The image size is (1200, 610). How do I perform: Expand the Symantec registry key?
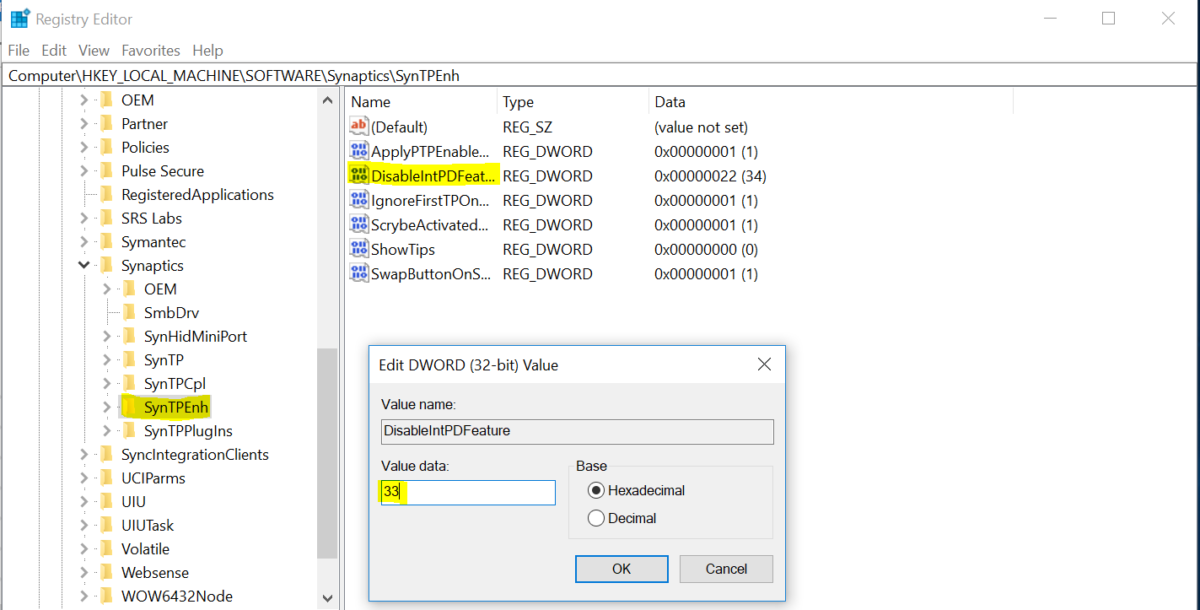pos(84,242)
